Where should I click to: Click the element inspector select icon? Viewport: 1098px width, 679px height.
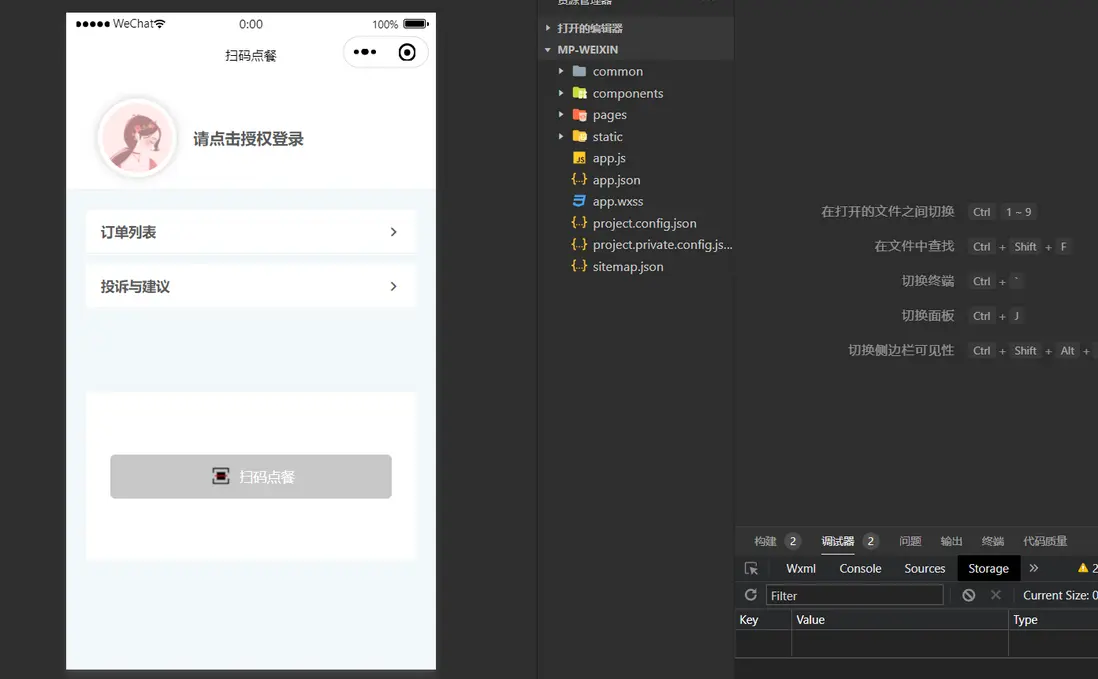(x=751, y=568)
